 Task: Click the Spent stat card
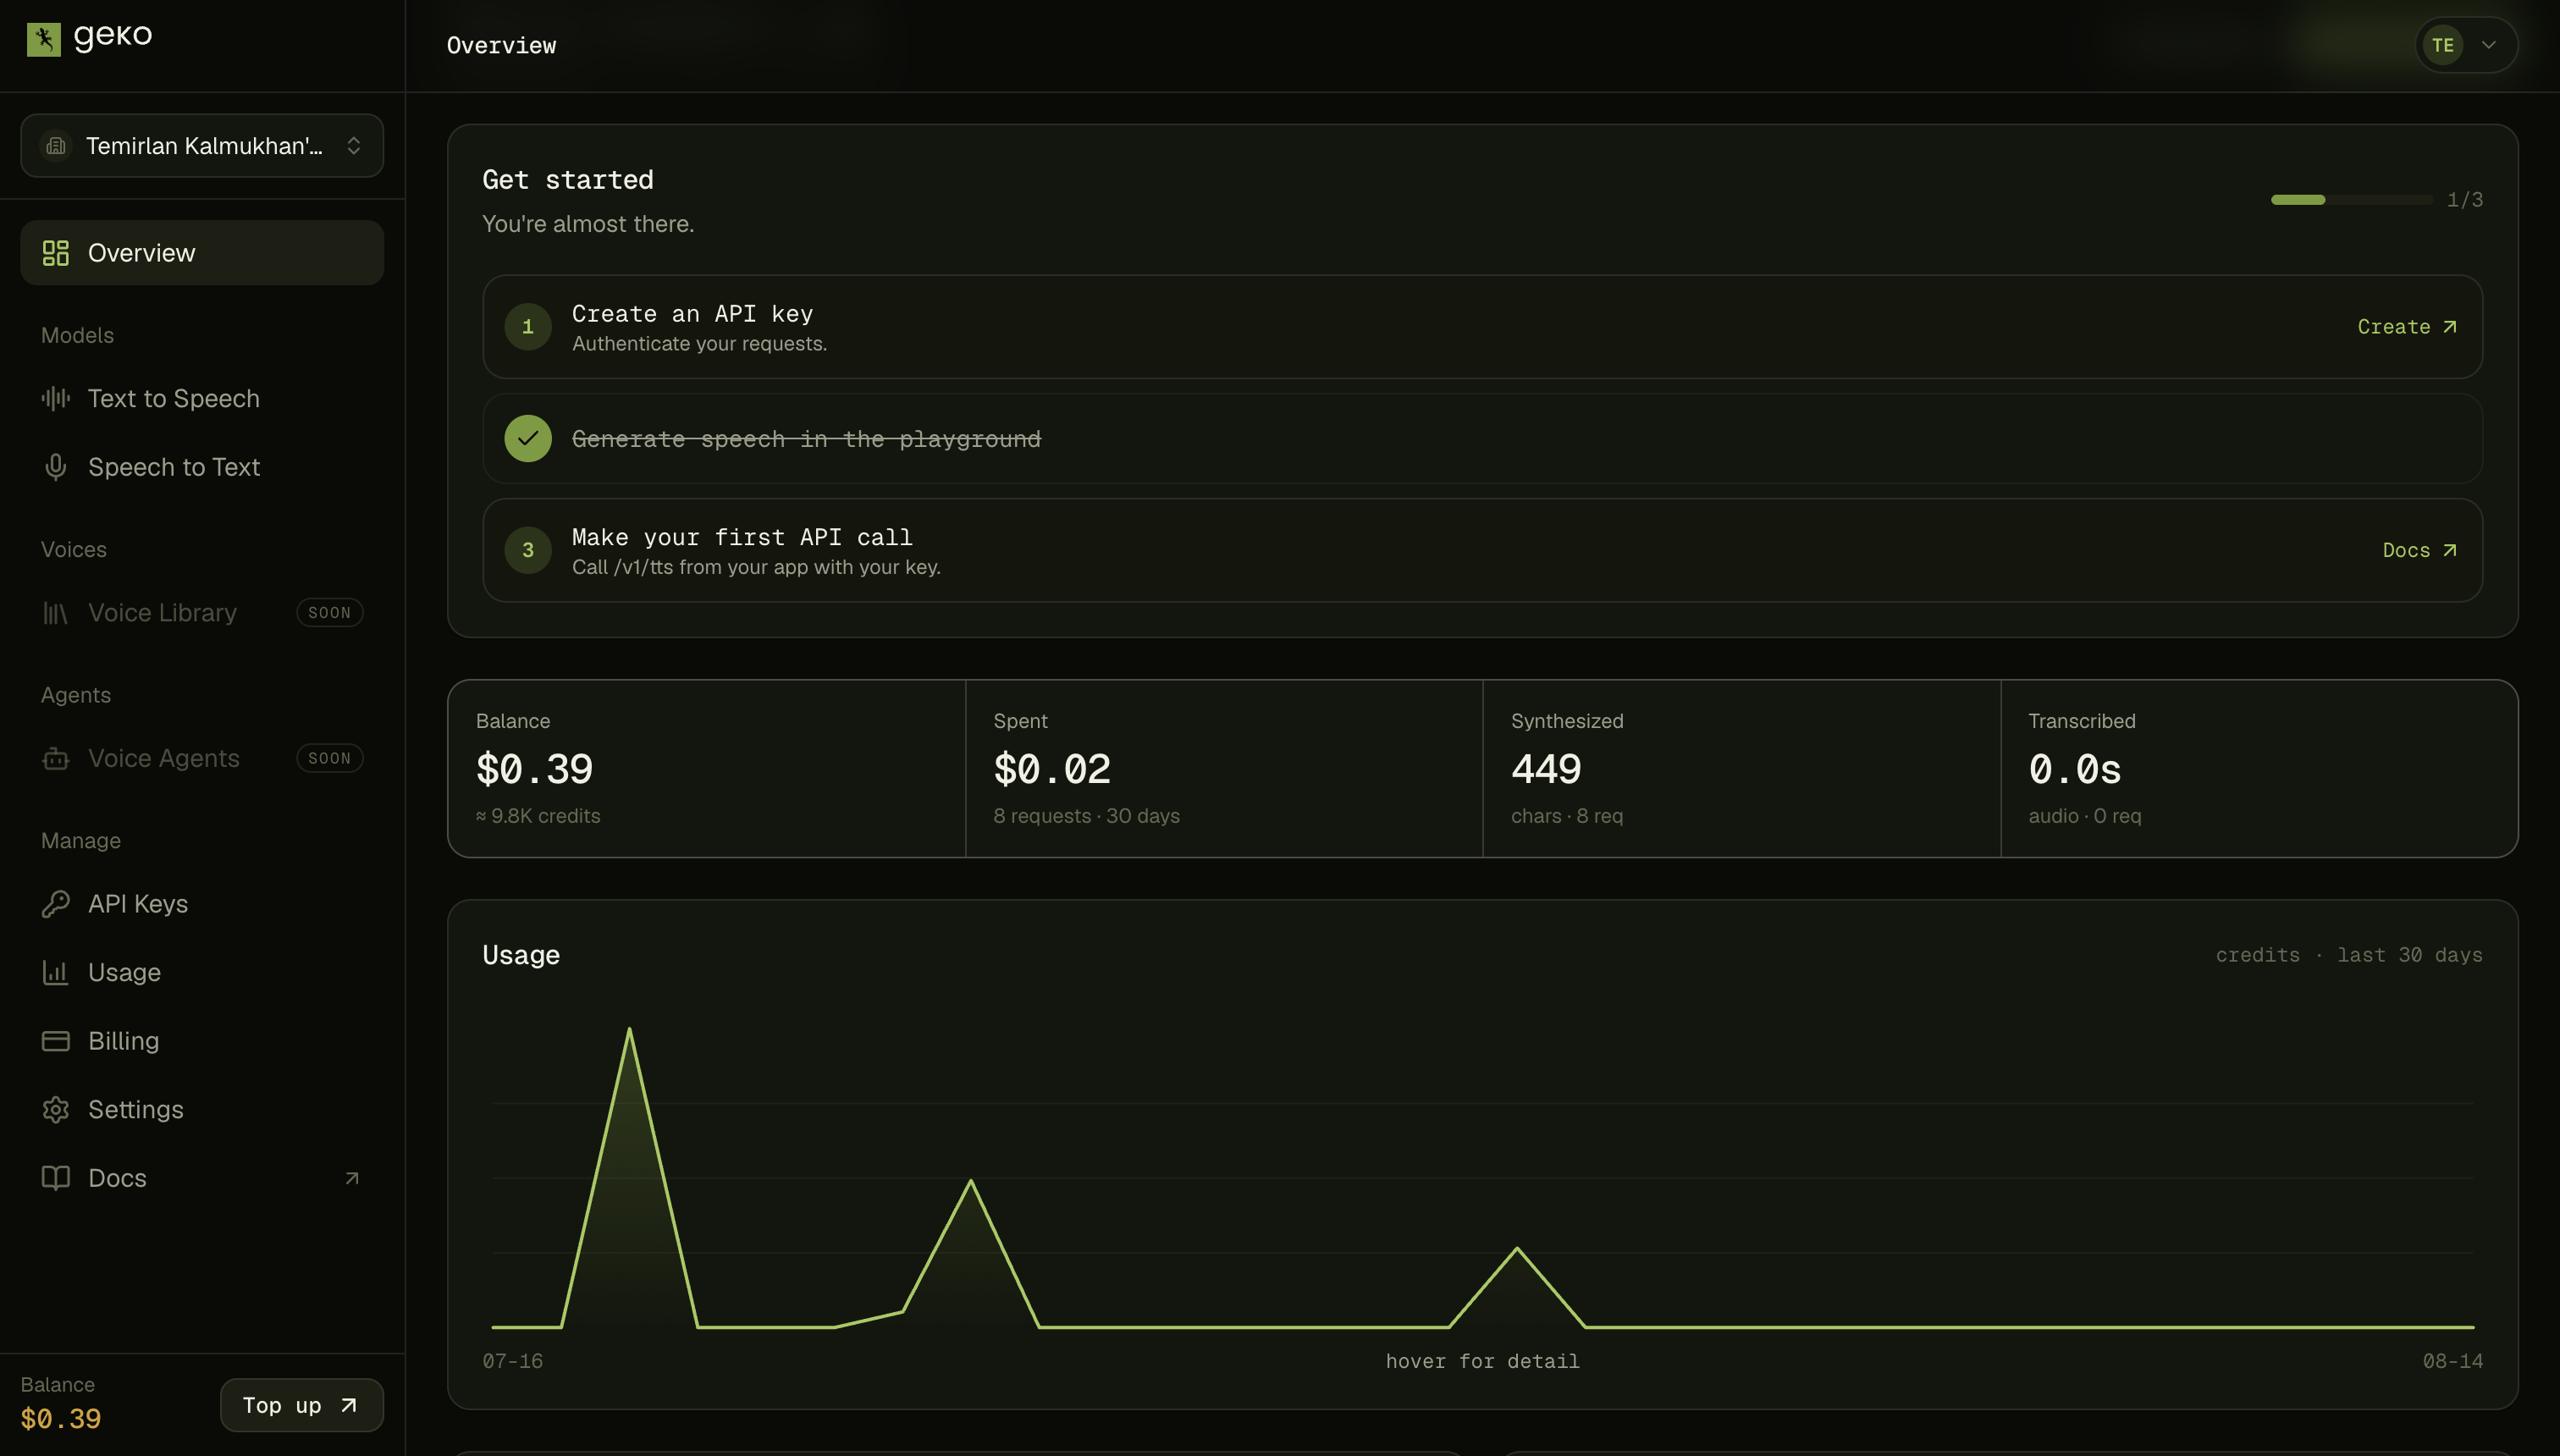(1224, 768)
